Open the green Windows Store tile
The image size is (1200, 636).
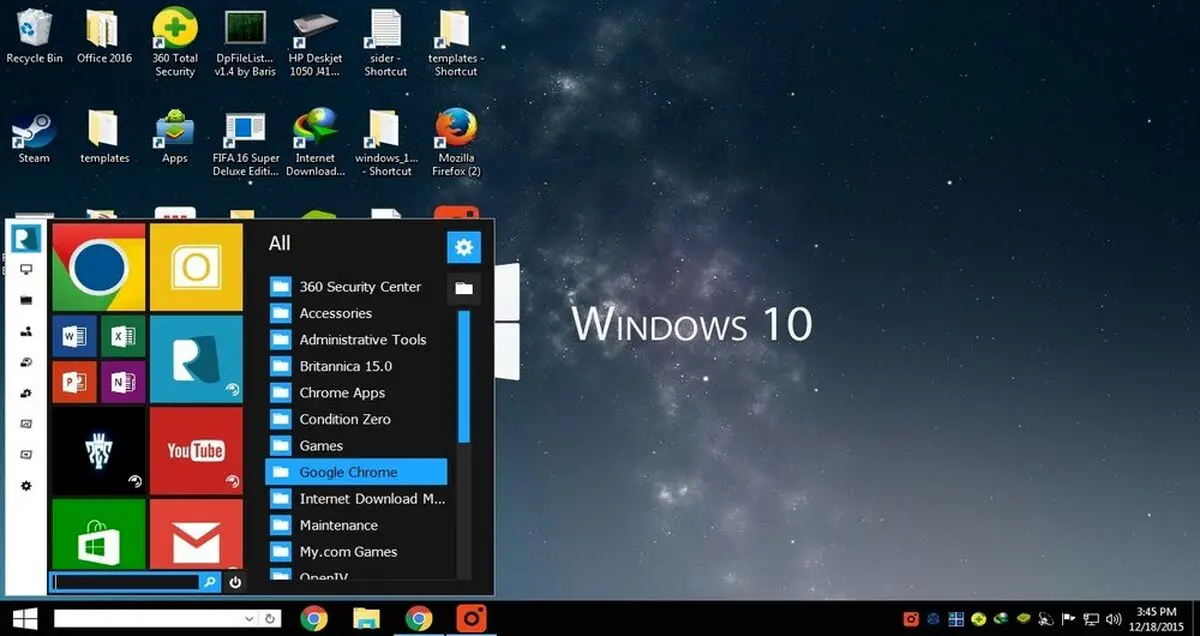pos(98,534)
